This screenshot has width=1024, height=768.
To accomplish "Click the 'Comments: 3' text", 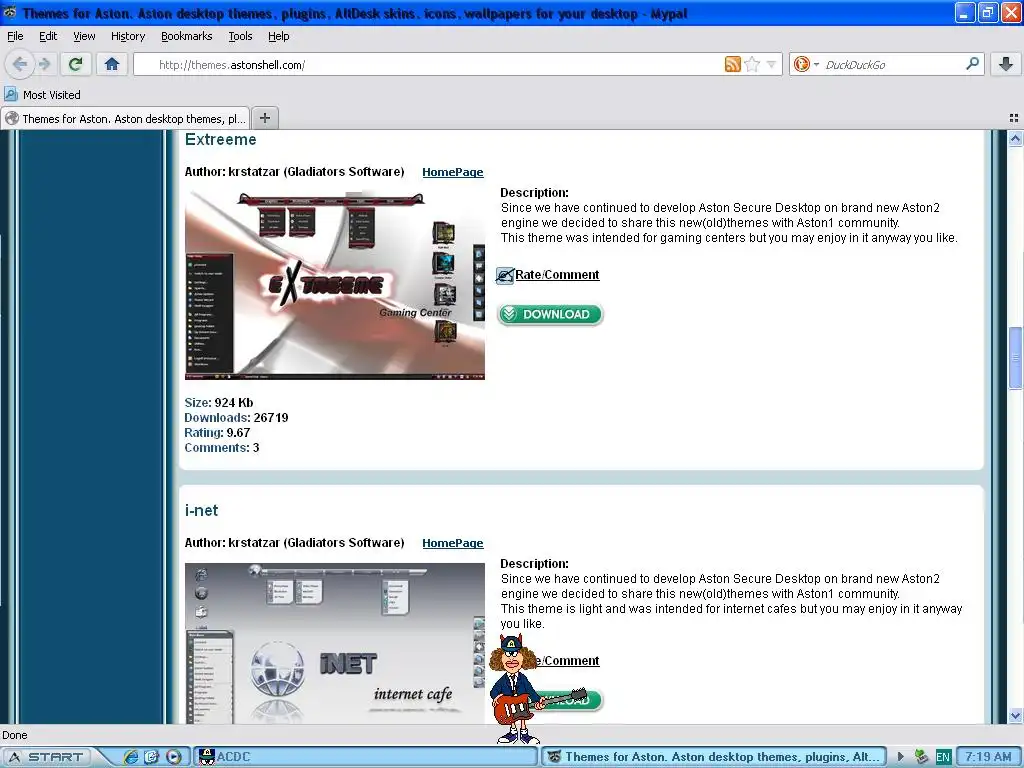I will click(221, 448).
